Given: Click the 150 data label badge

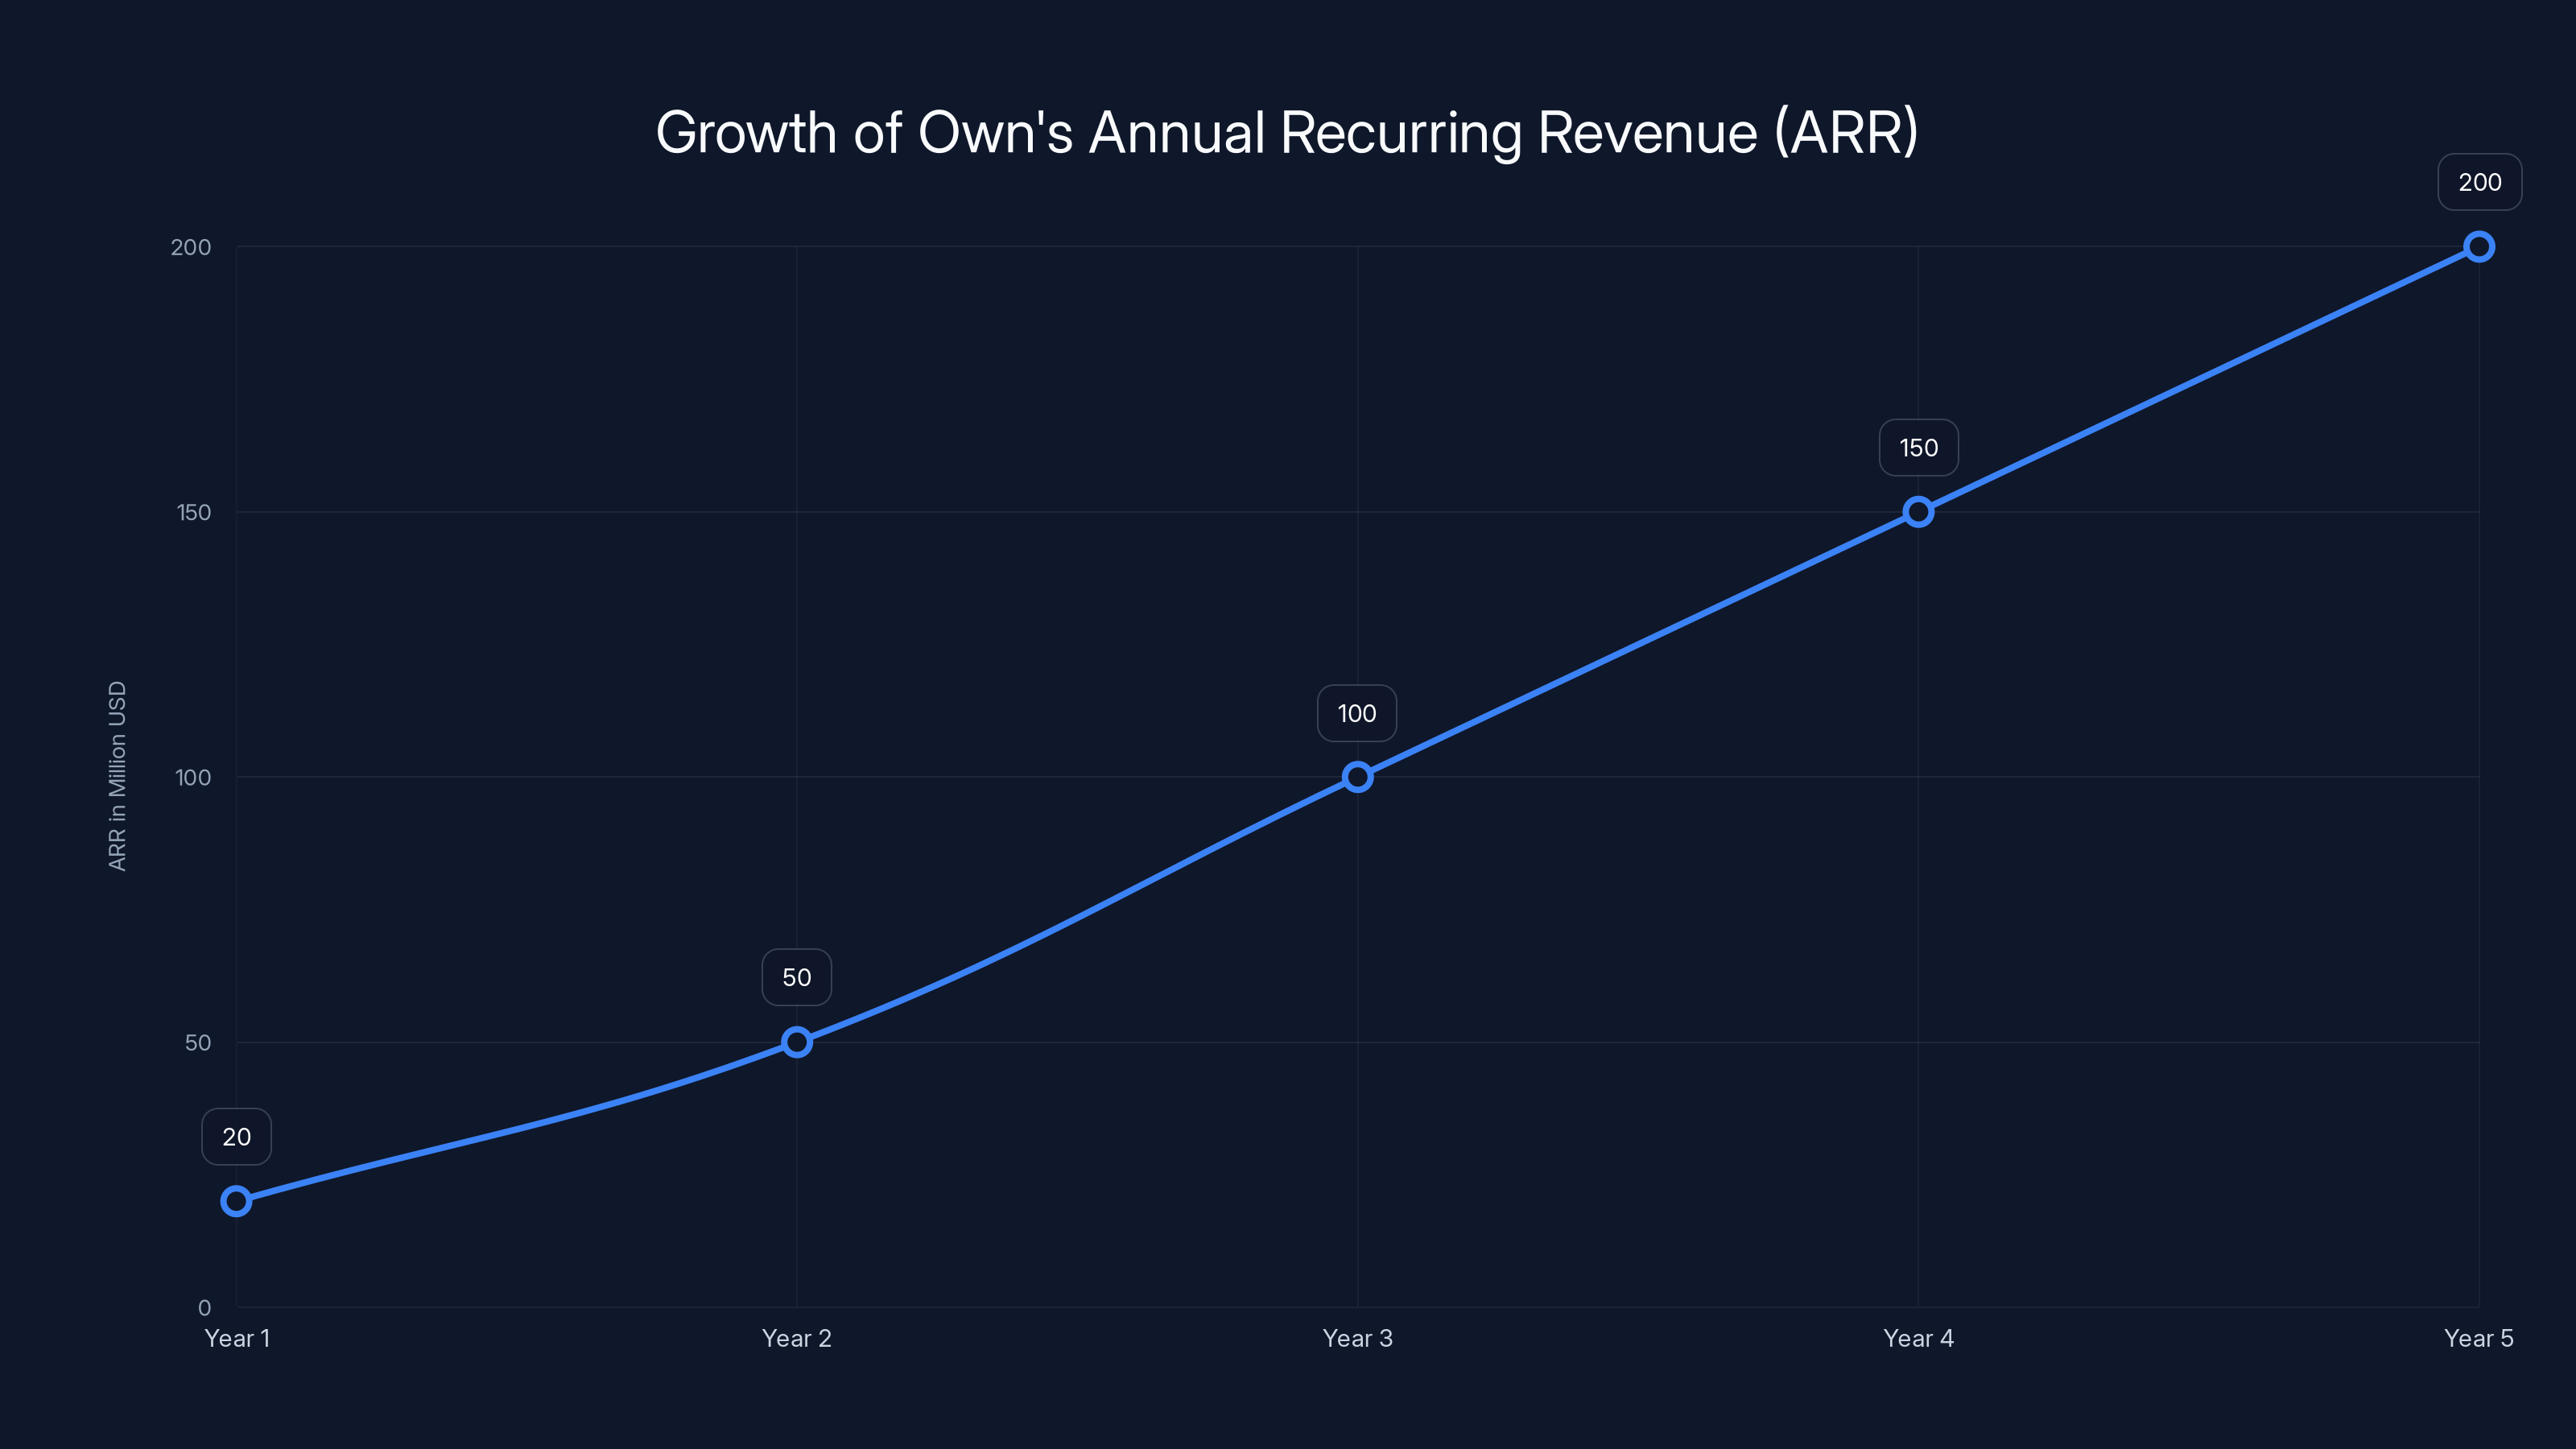Looking at the screenshot, I should tap(1917, 447).
